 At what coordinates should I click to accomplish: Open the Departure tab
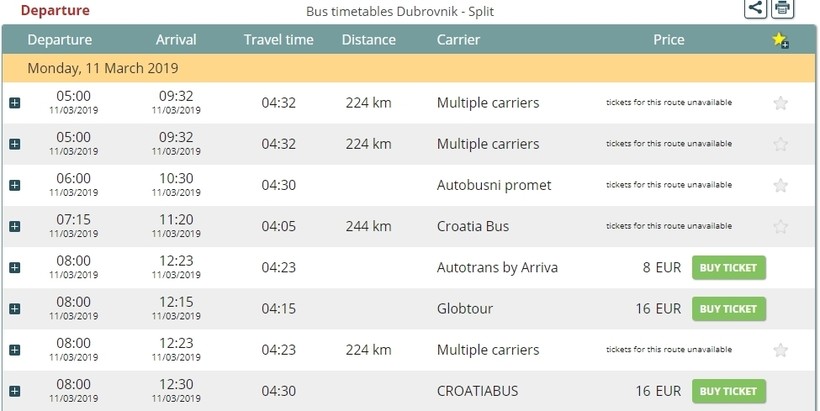pos(55,10)
